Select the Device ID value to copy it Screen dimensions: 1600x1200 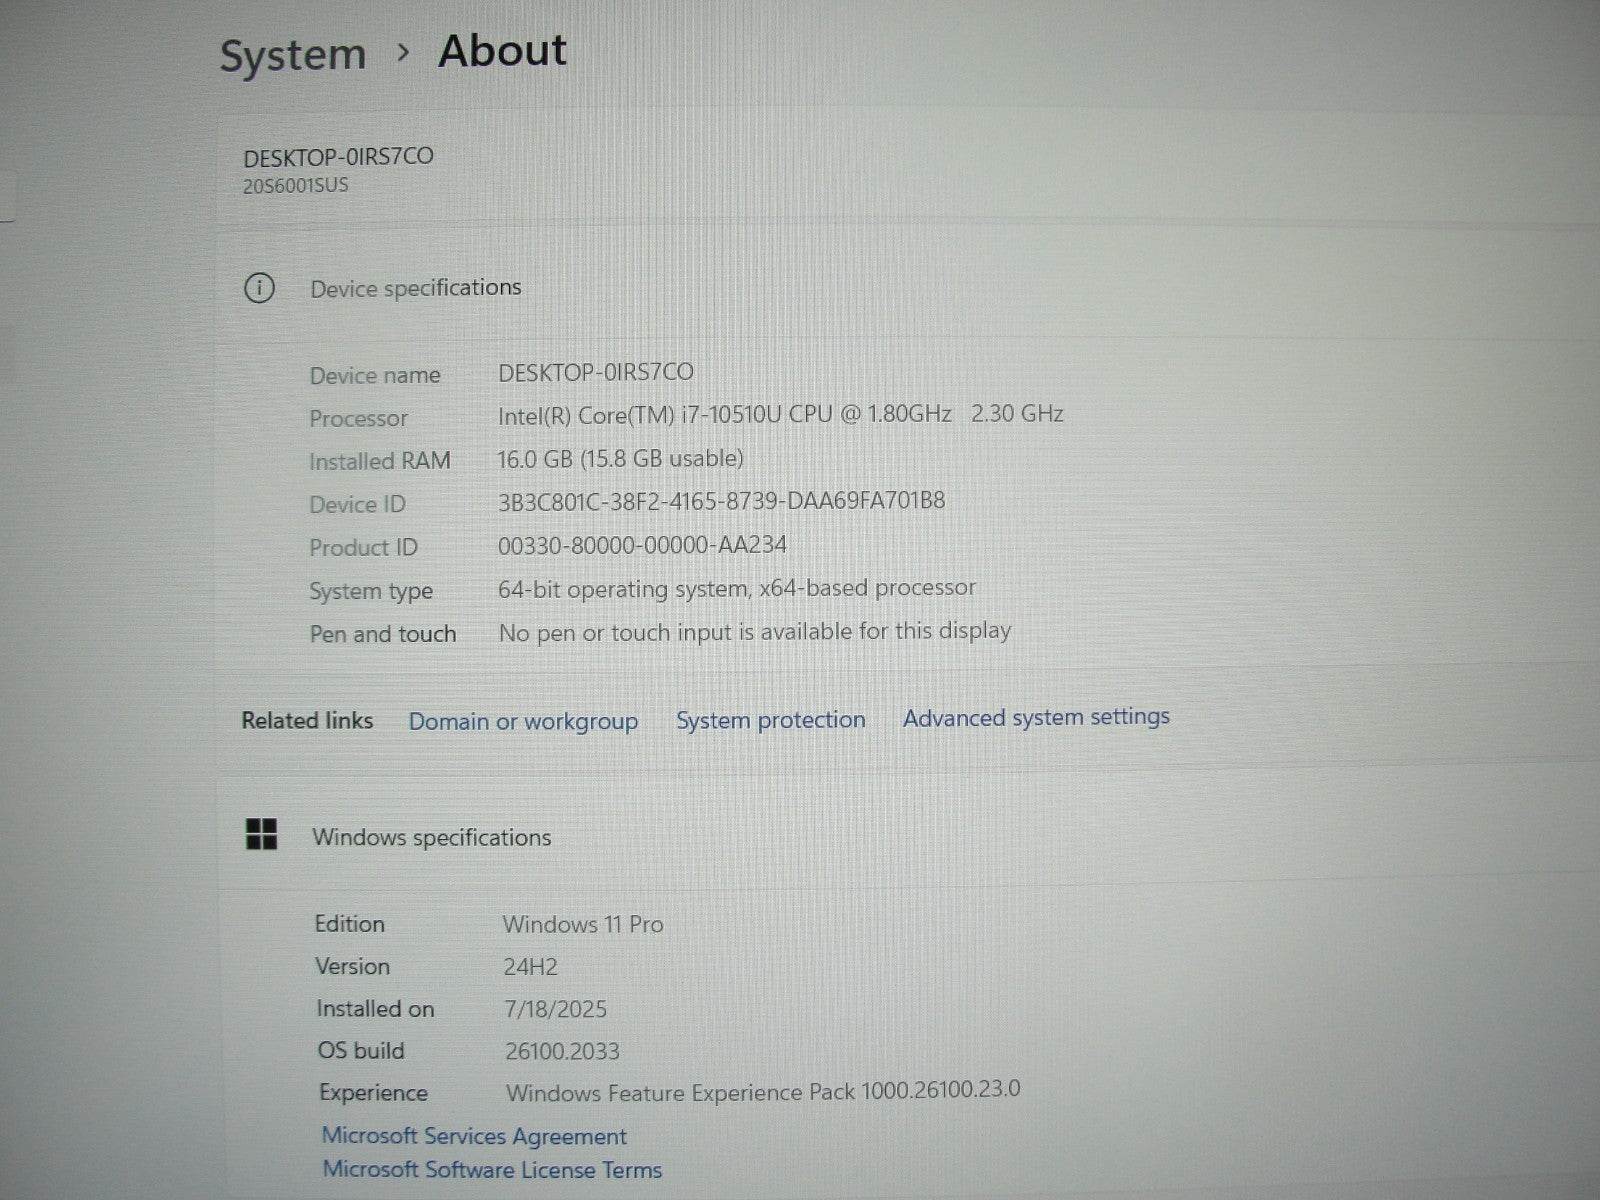(723, 500)
